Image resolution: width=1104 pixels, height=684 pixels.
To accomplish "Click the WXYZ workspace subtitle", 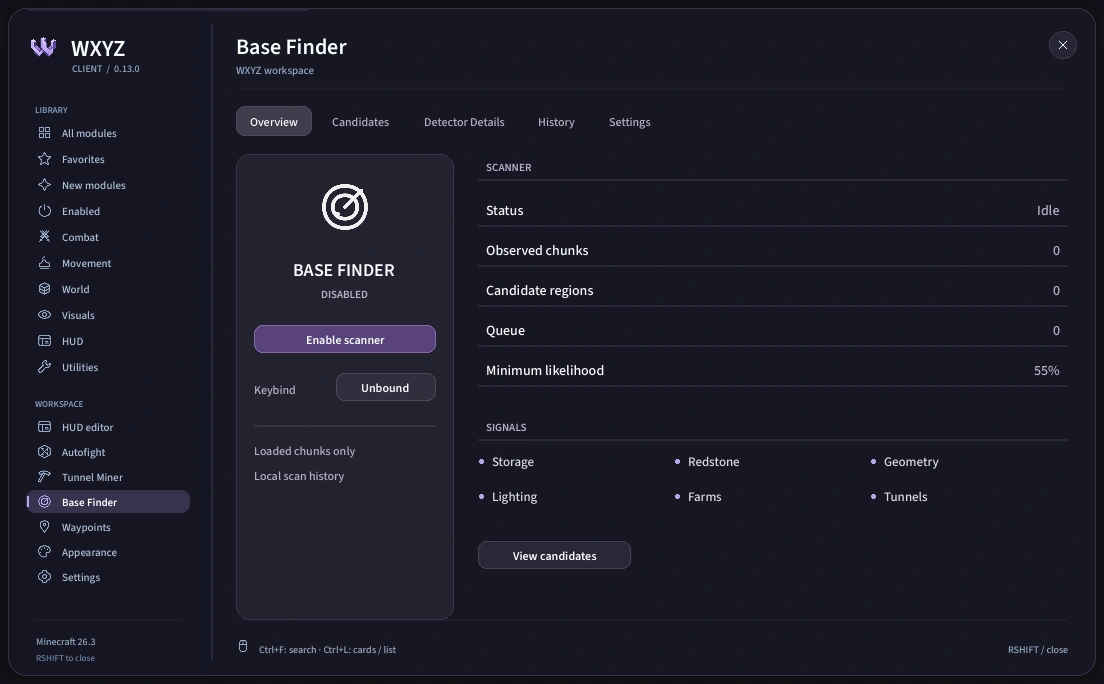I will coord(275,70).
